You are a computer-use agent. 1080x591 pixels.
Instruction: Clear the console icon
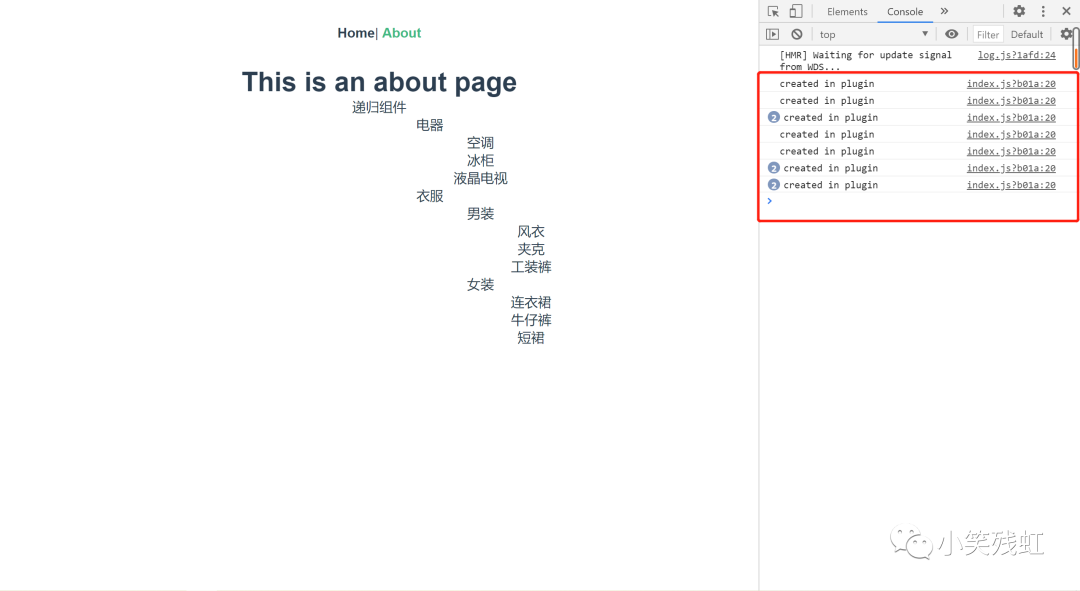(x=796, y=34)
